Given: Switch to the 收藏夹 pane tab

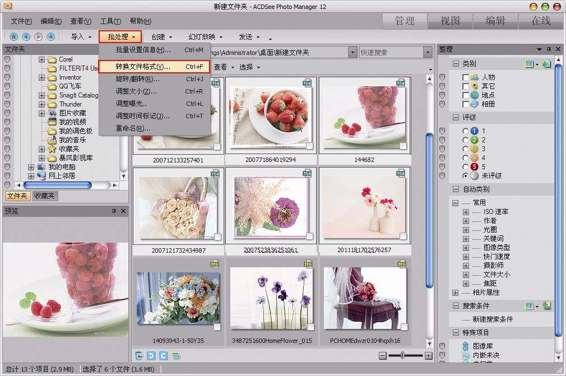Looking at the screenshot, I should tap(44, 196).
